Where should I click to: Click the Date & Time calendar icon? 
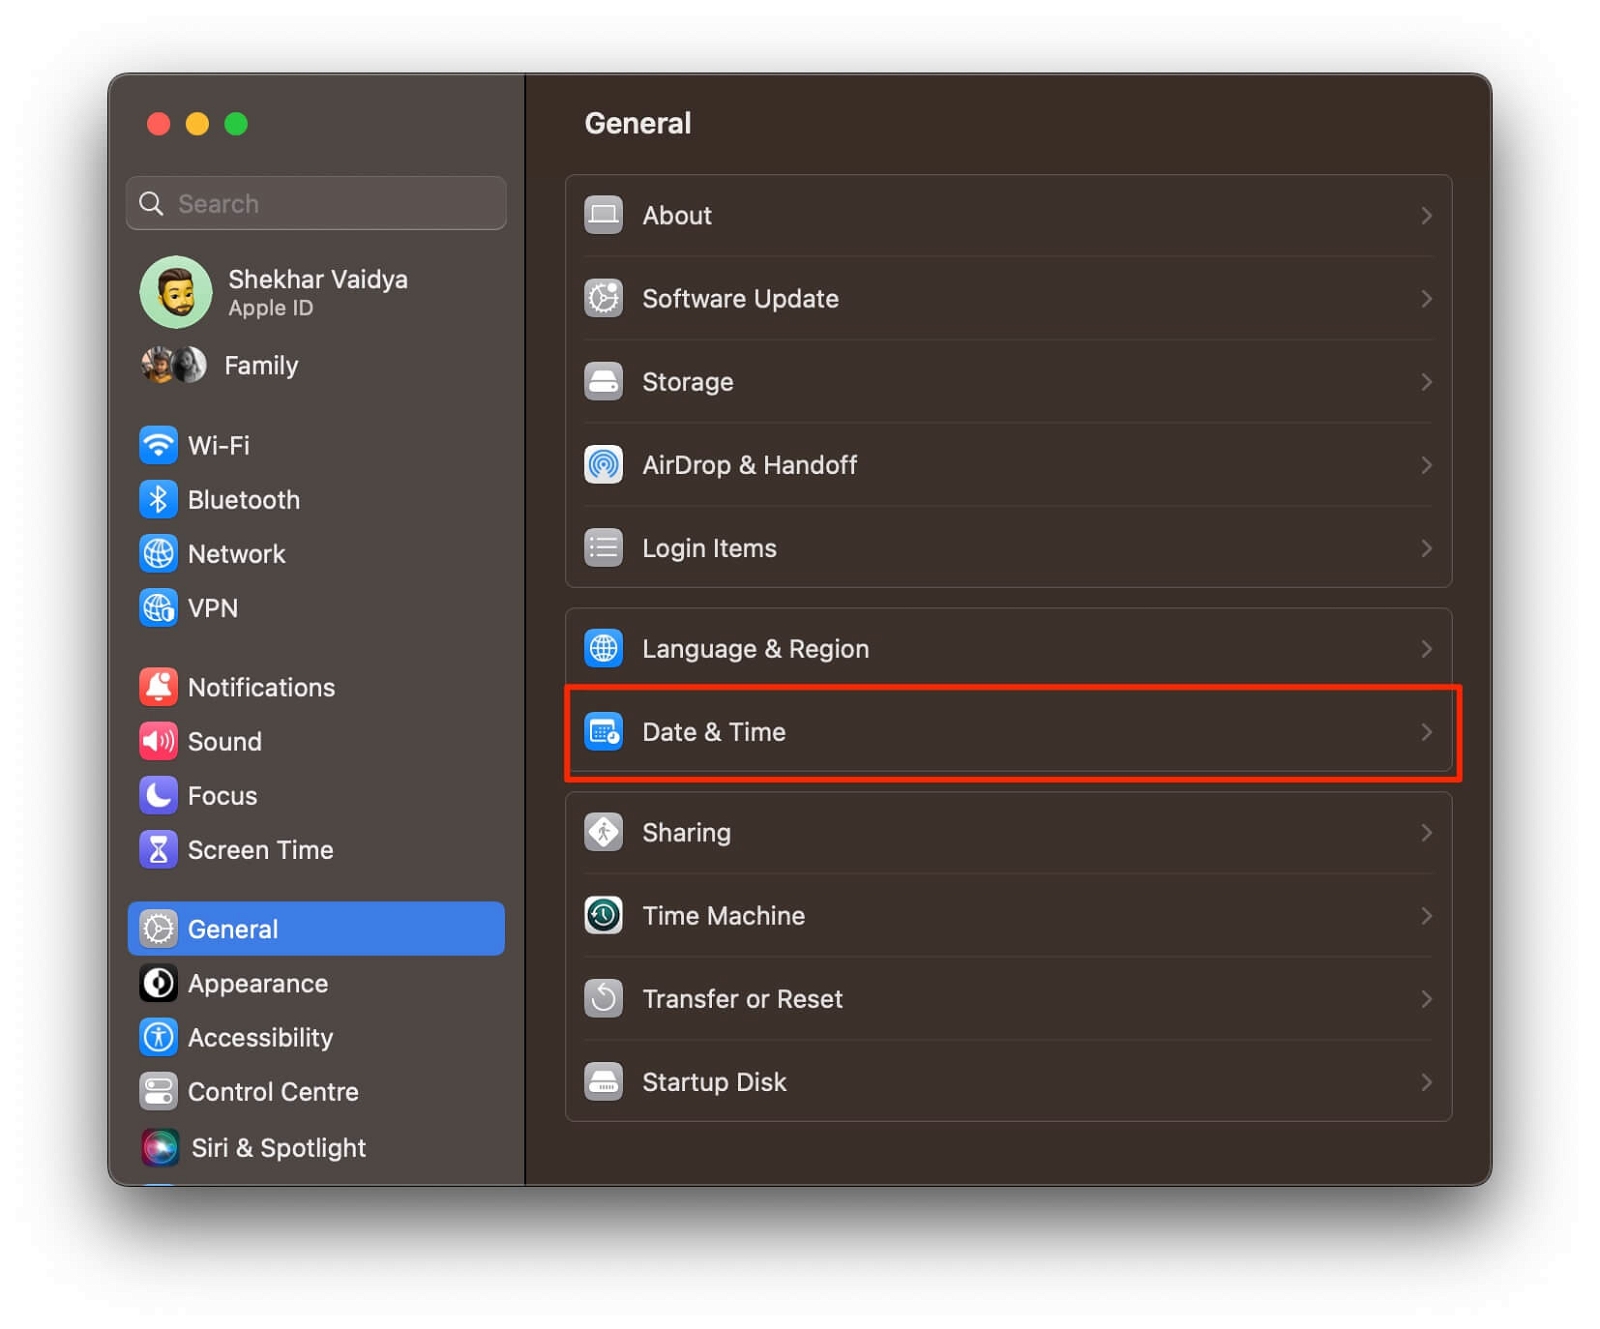(603, 732)
